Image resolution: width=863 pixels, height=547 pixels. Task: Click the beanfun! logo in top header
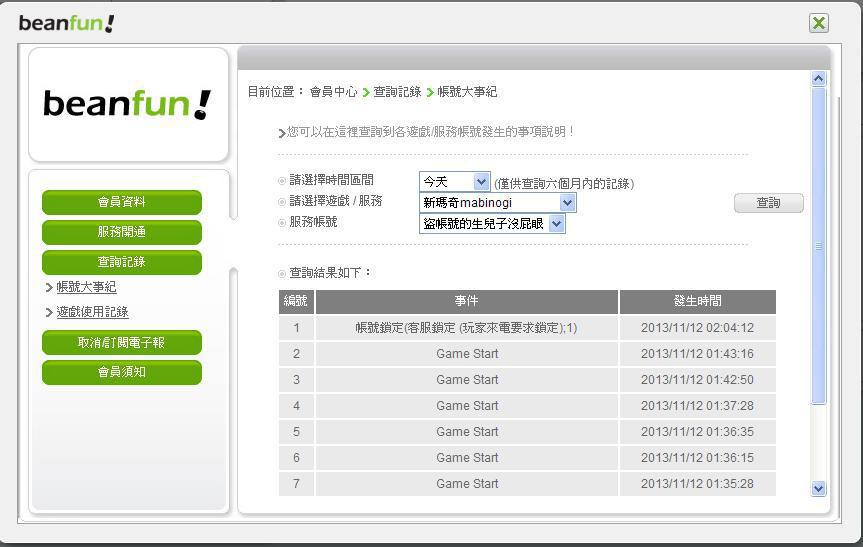pos(67,23)
